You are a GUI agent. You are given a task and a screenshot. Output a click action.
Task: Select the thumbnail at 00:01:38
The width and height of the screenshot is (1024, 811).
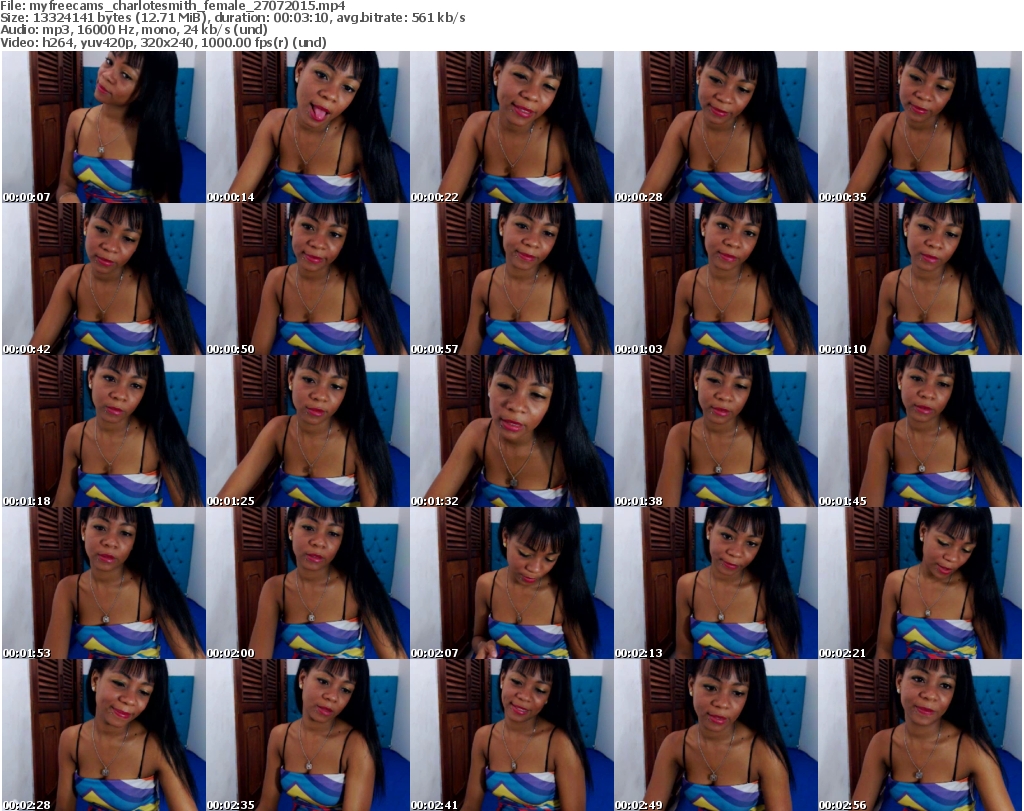(x=716, y=431)
